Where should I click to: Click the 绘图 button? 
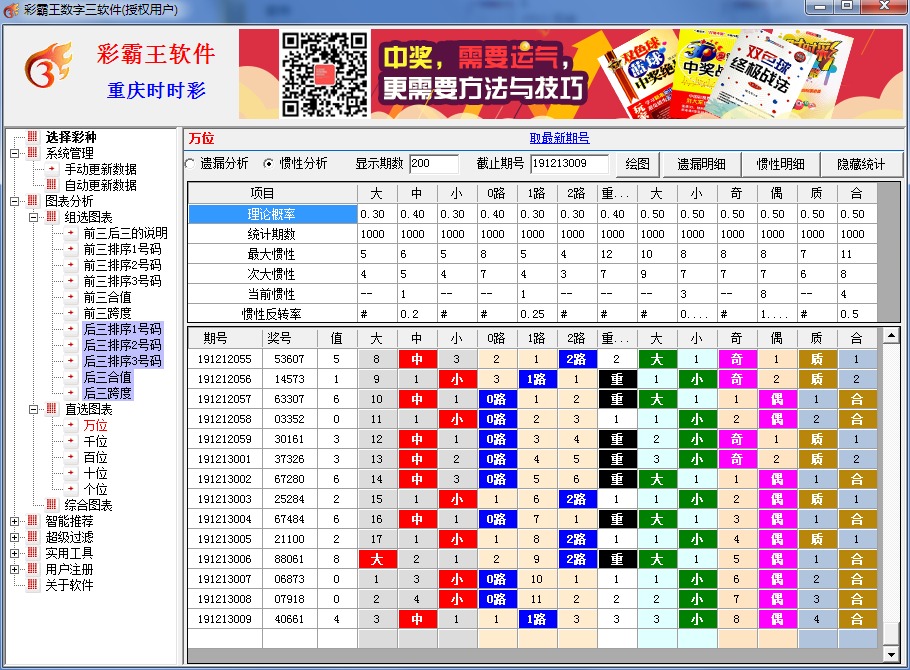tap(637, 164)
